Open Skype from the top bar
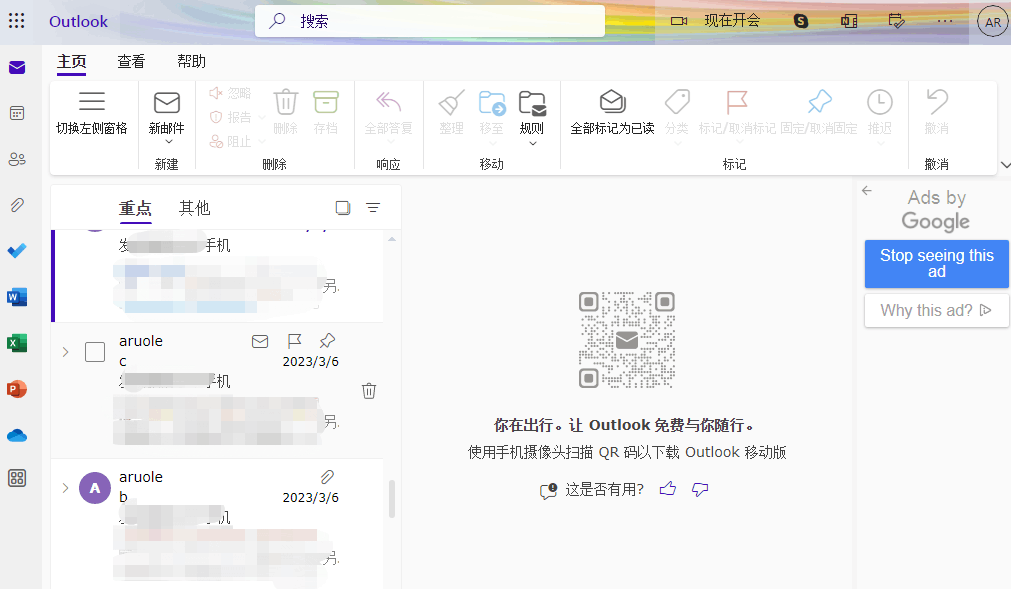This screenshot has width=1011, height=589. tap(801, 21)
